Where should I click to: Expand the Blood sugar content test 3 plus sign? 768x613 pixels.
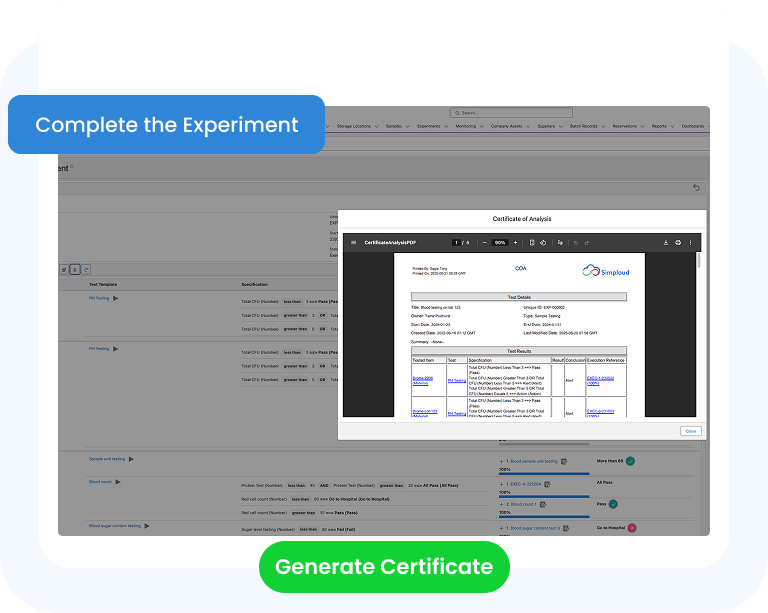tap(502, 528)
